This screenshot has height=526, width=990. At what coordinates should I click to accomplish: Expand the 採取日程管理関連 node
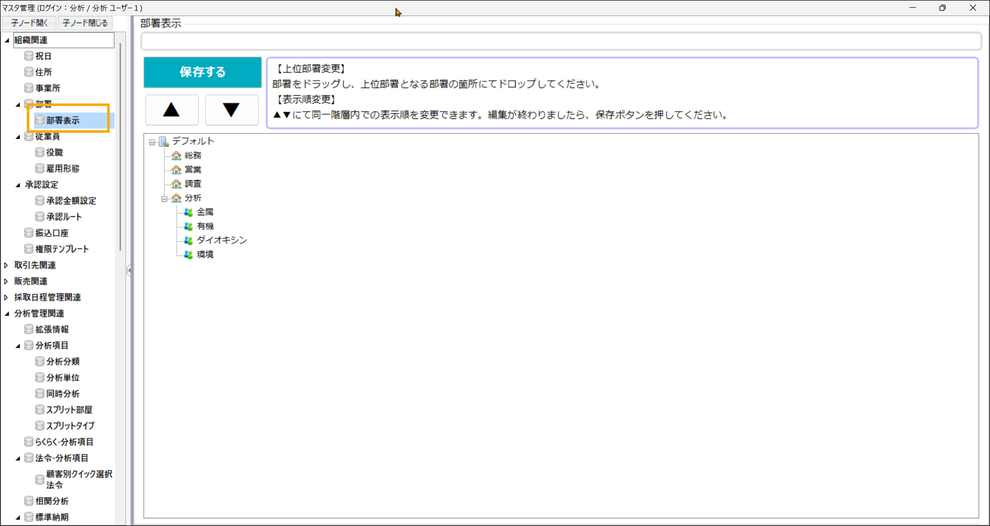(x=7, y=297)
